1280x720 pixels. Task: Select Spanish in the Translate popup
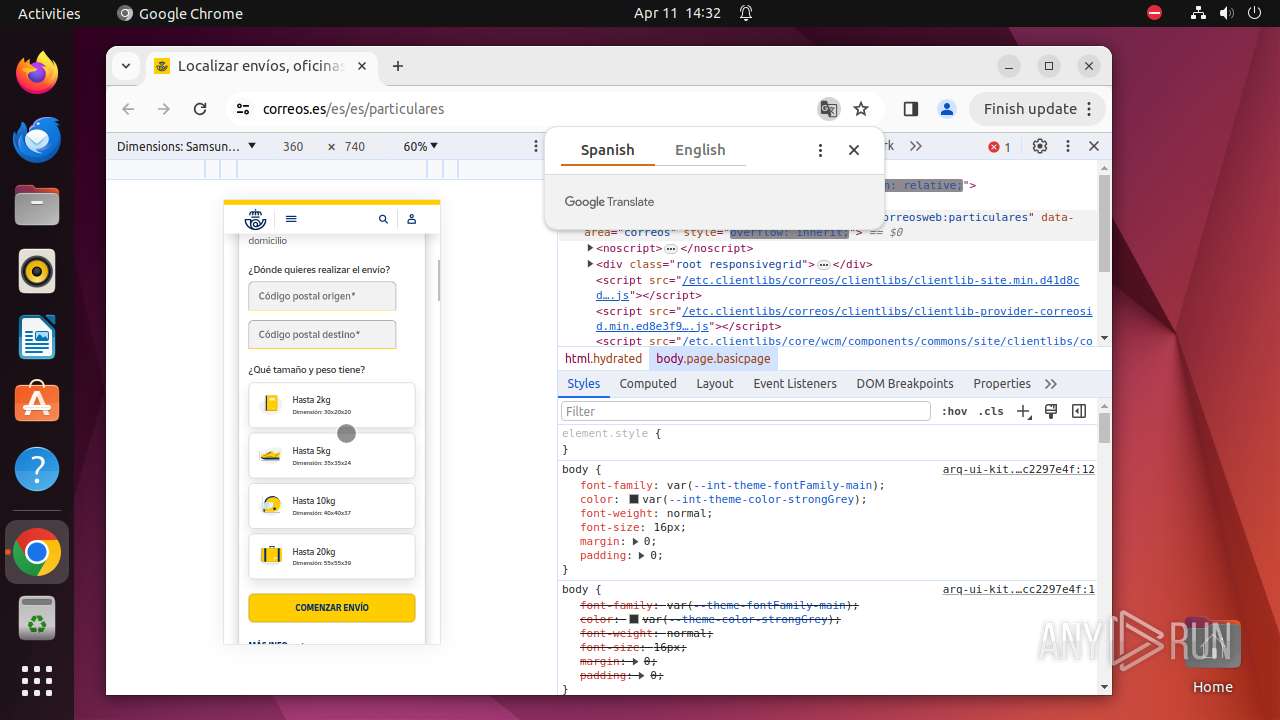point(607,150)
